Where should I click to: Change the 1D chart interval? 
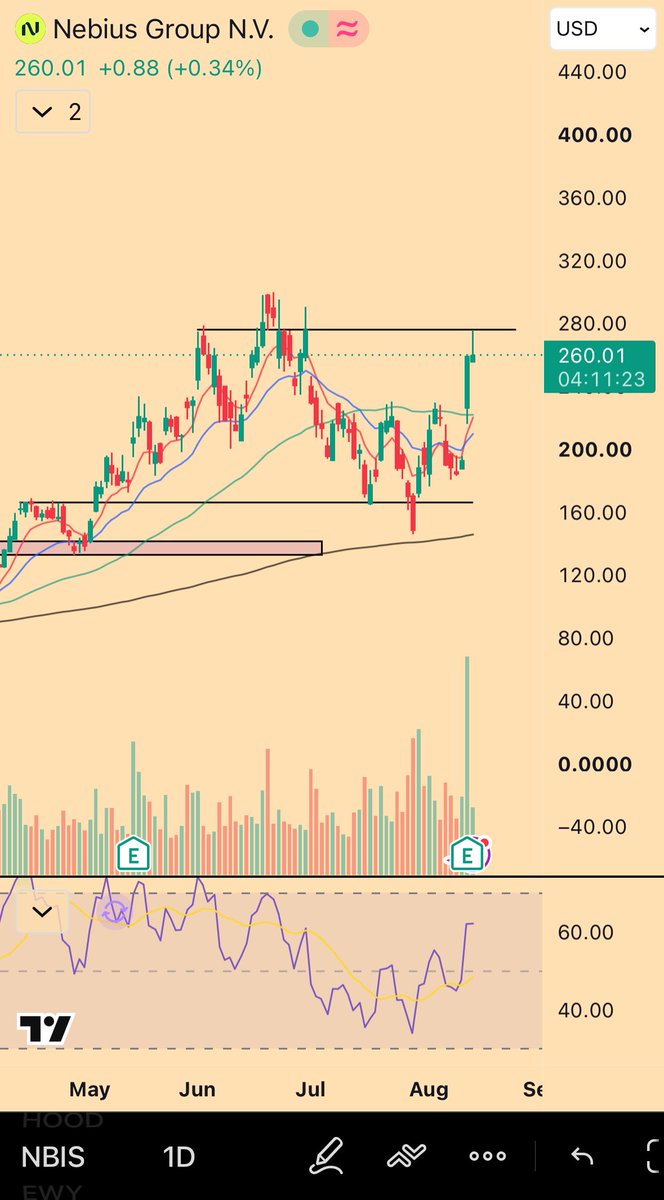tap(178, 1157)
